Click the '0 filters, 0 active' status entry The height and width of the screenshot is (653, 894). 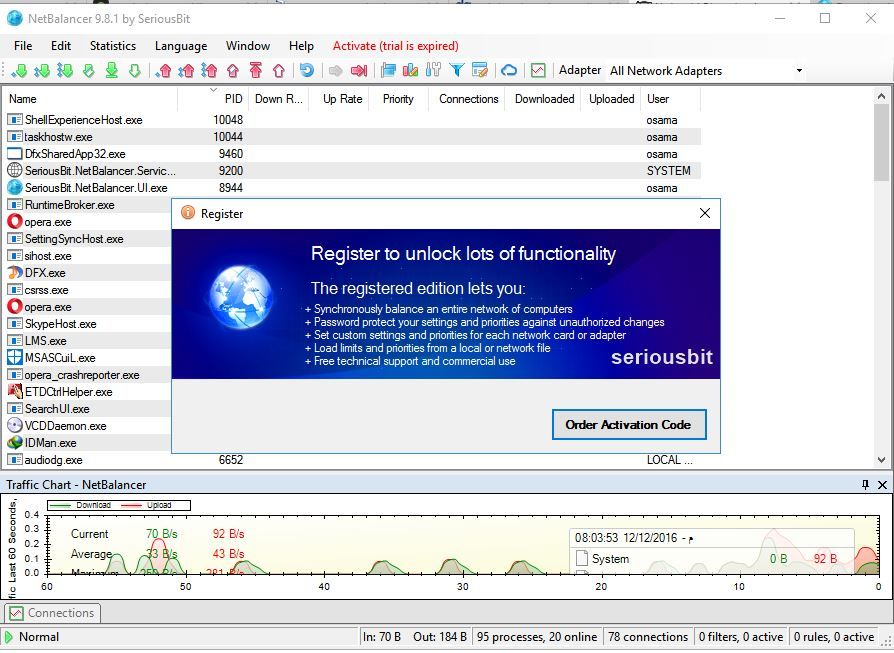click(x=741, y=637)
